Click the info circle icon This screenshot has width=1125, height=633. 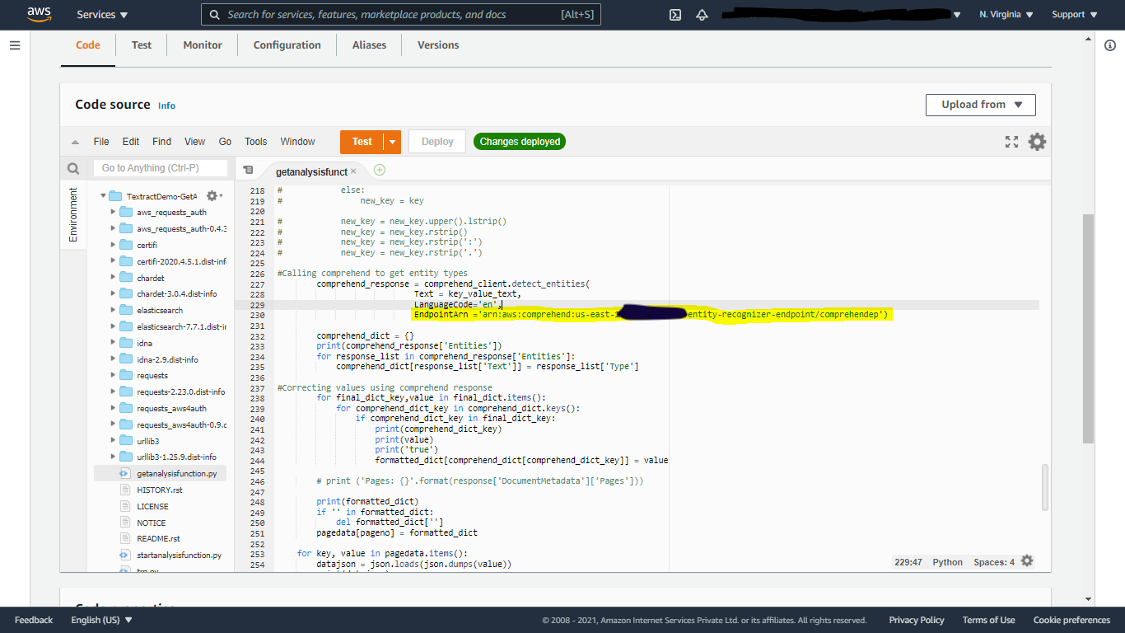(x=1110, y=44)
